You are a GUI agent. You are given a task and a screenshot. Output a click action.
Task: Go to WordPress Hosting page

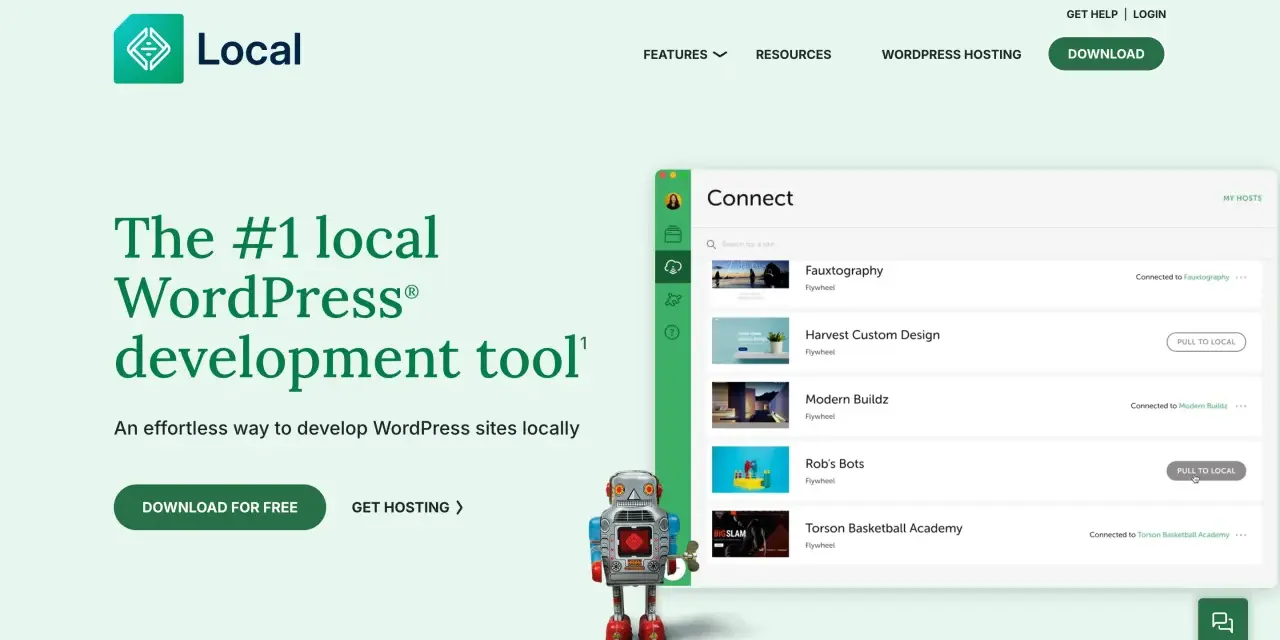click(951, 54)
